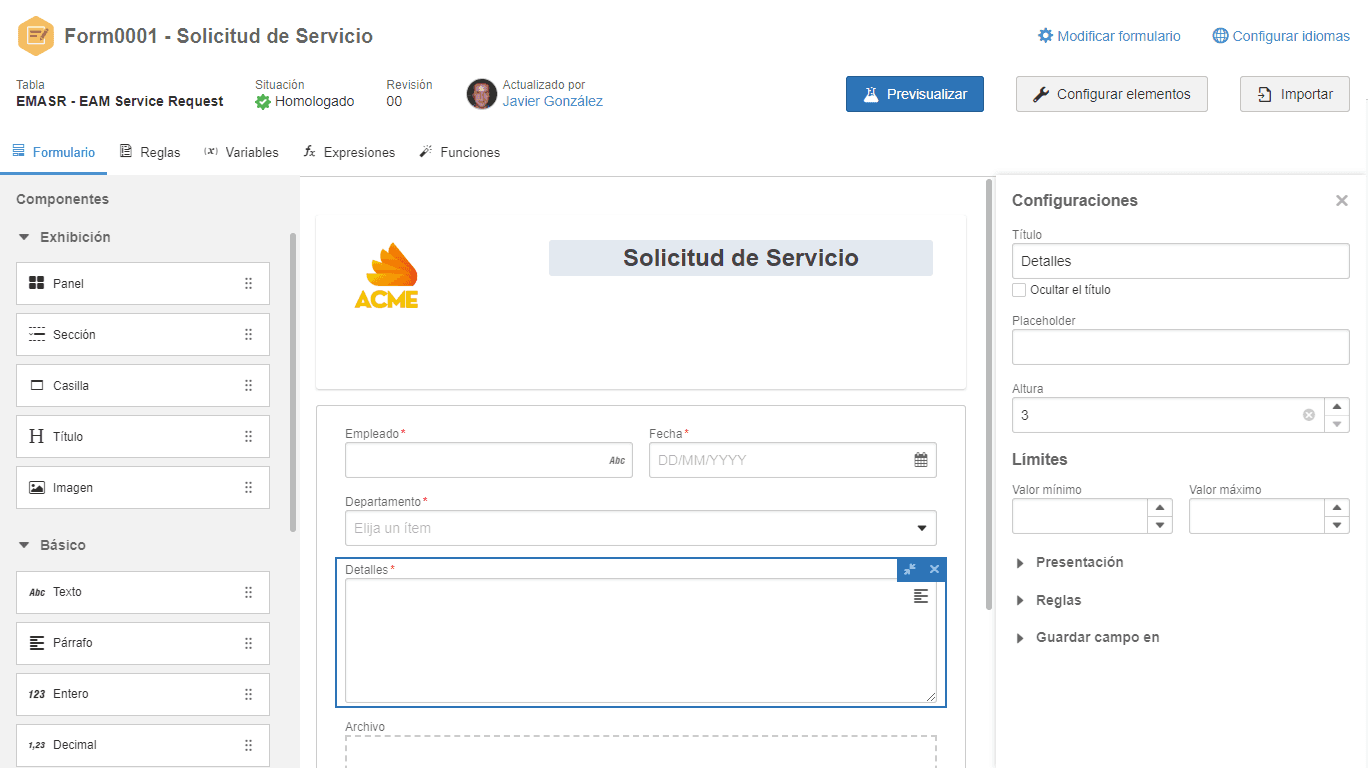
Task: Click the Previsualizar button
Action: point(915,94)
